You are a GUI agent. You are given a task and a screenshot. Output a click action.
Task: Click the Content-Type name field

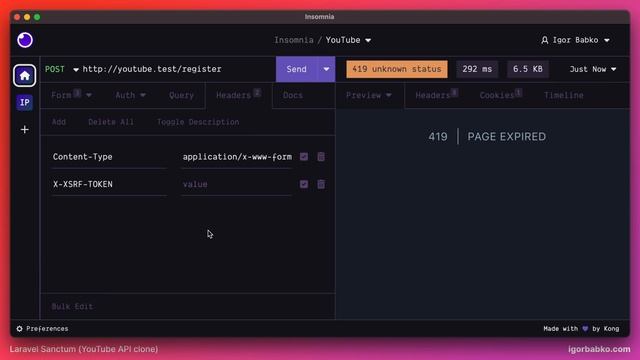pyautogui.click(x=109, y=157)
